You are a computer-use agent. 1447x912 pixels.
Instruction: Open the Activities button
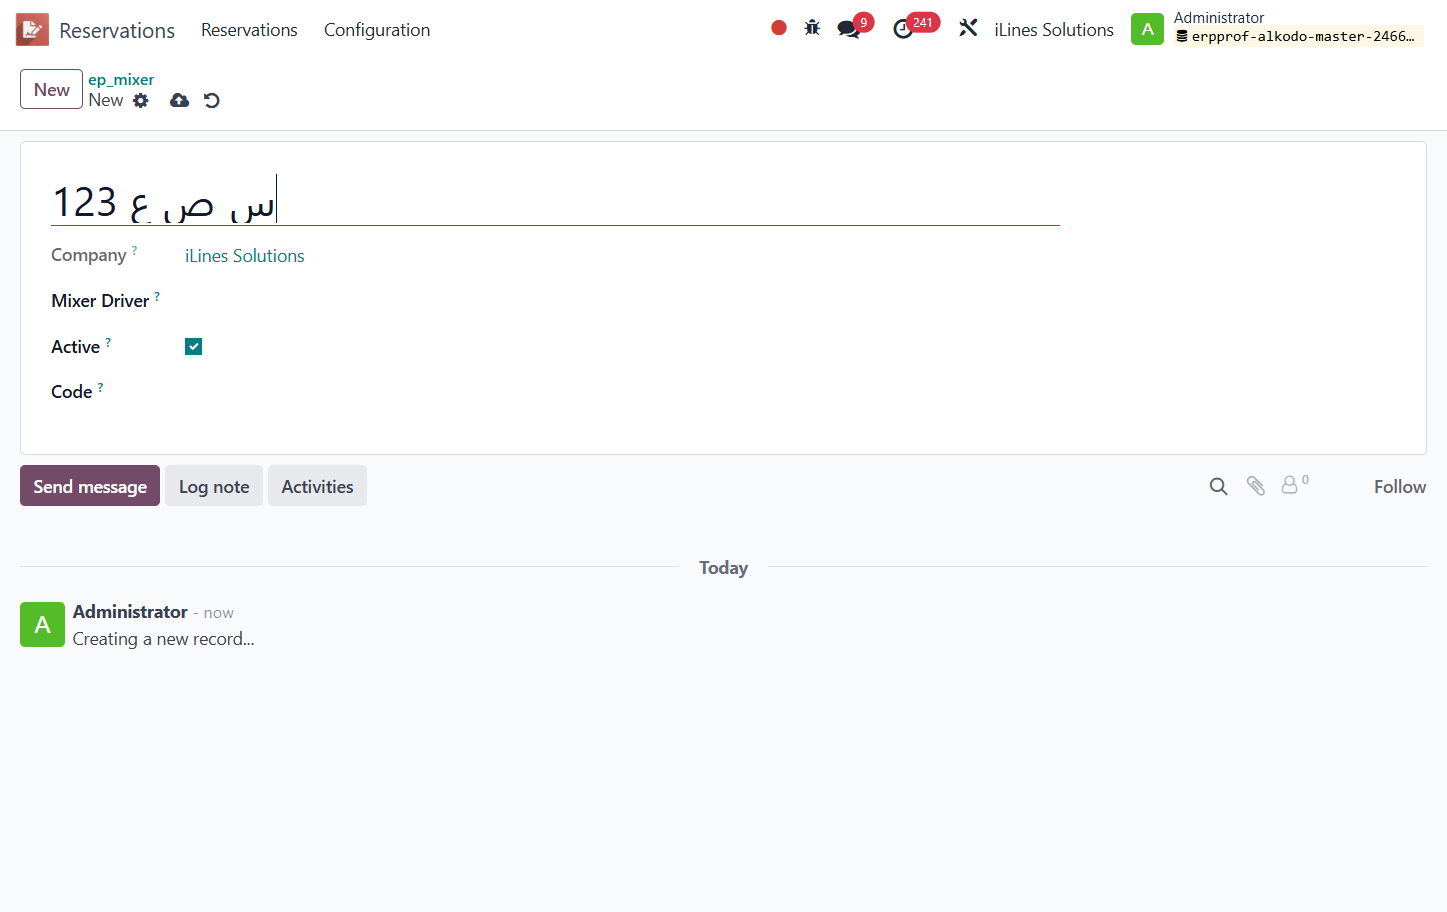click(317, 486)
